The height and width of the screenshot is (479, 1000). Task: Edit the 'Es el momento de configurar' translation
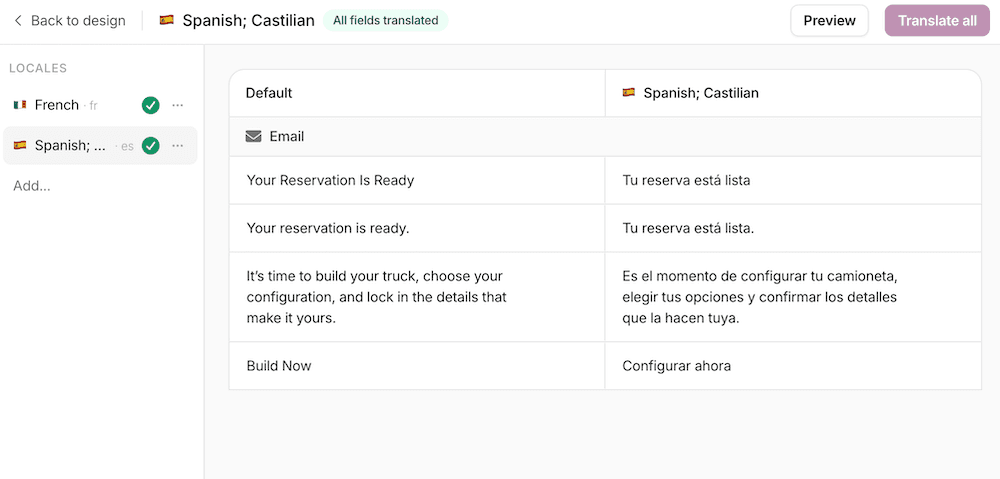tap(793, 297)
